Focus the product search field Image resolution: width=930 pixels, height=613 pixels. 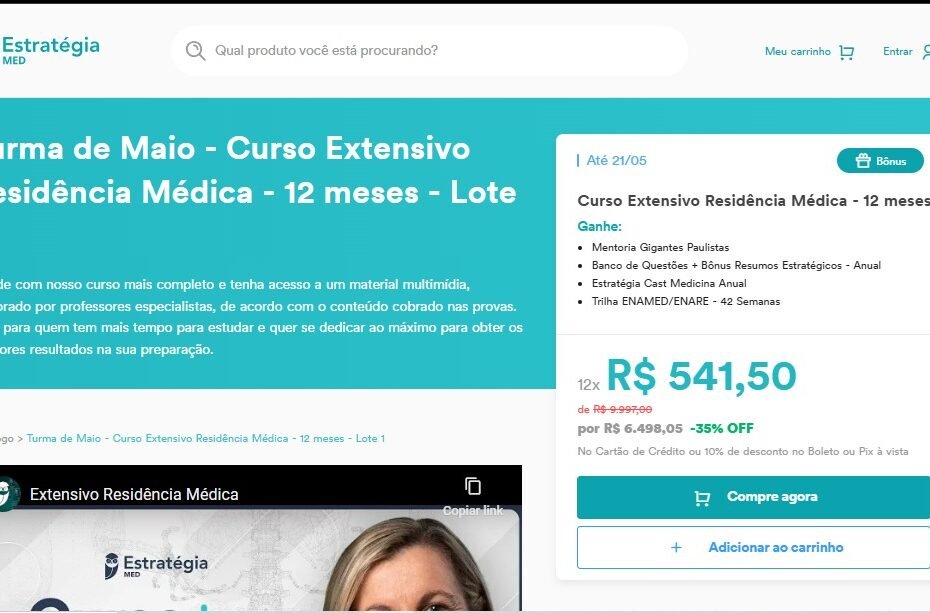pos(429,51)
